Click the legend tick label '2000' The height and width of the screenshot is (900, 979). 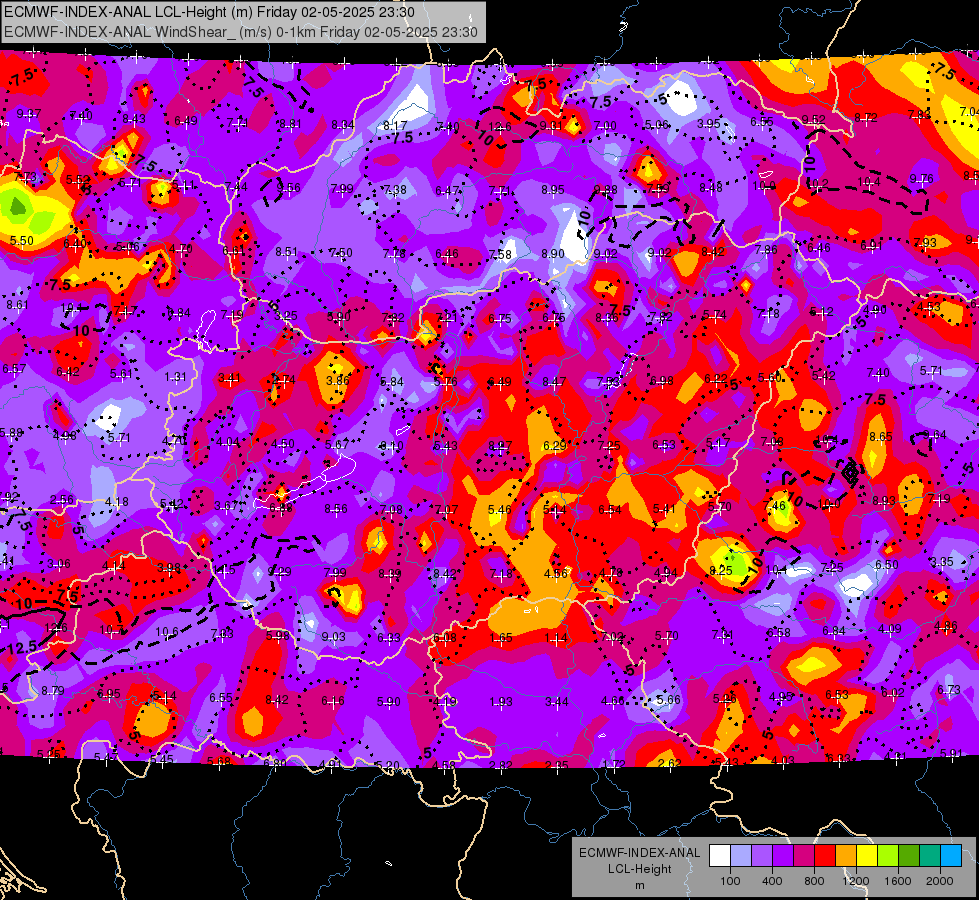[x=940, y=881]
